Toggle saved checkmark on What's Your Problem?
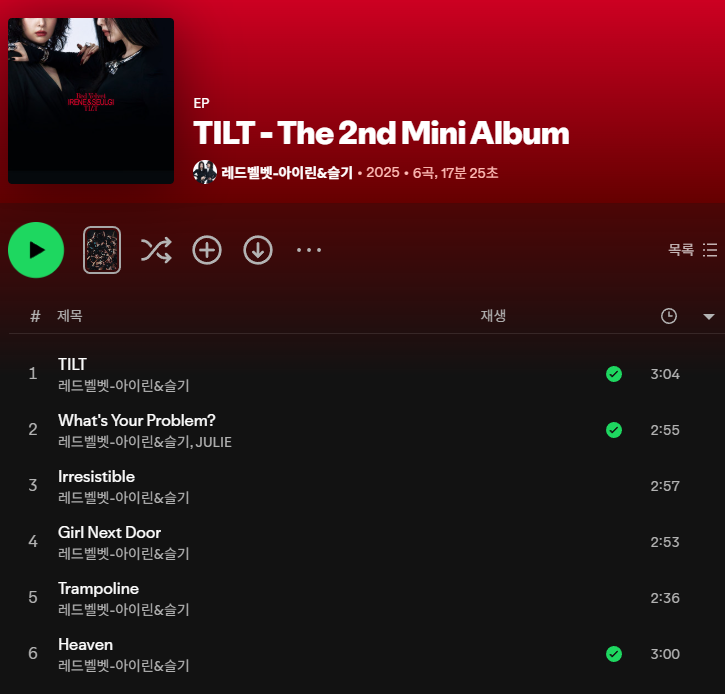Screen dimensions: 725x694 [x=614, y=430]
